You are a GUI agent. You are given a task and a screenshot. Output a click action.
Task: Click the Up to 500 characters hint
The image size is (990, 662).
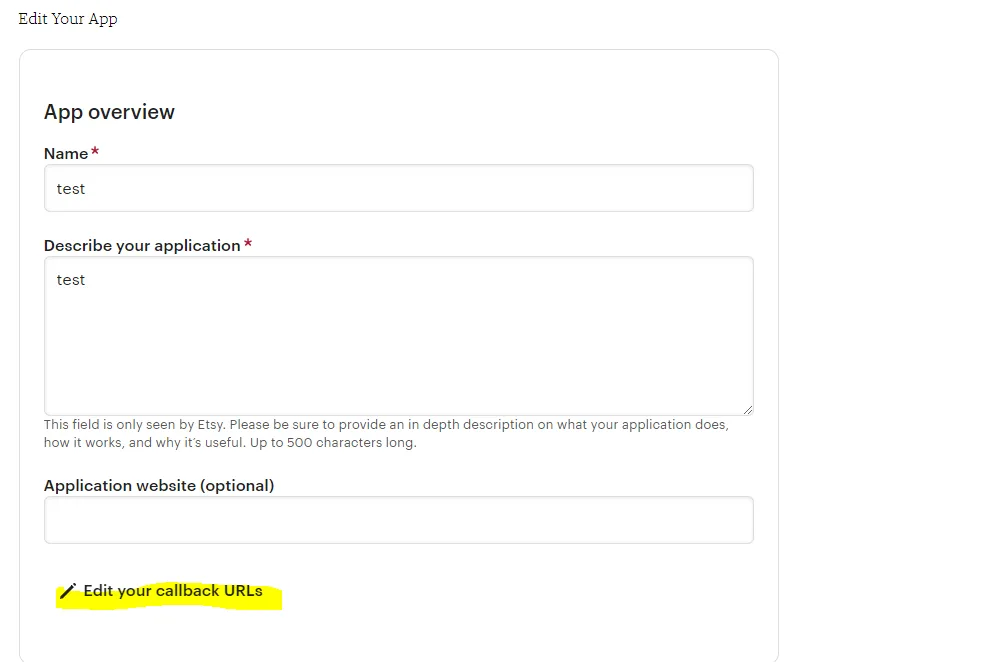pyautogui.click(x=333, y=442)
